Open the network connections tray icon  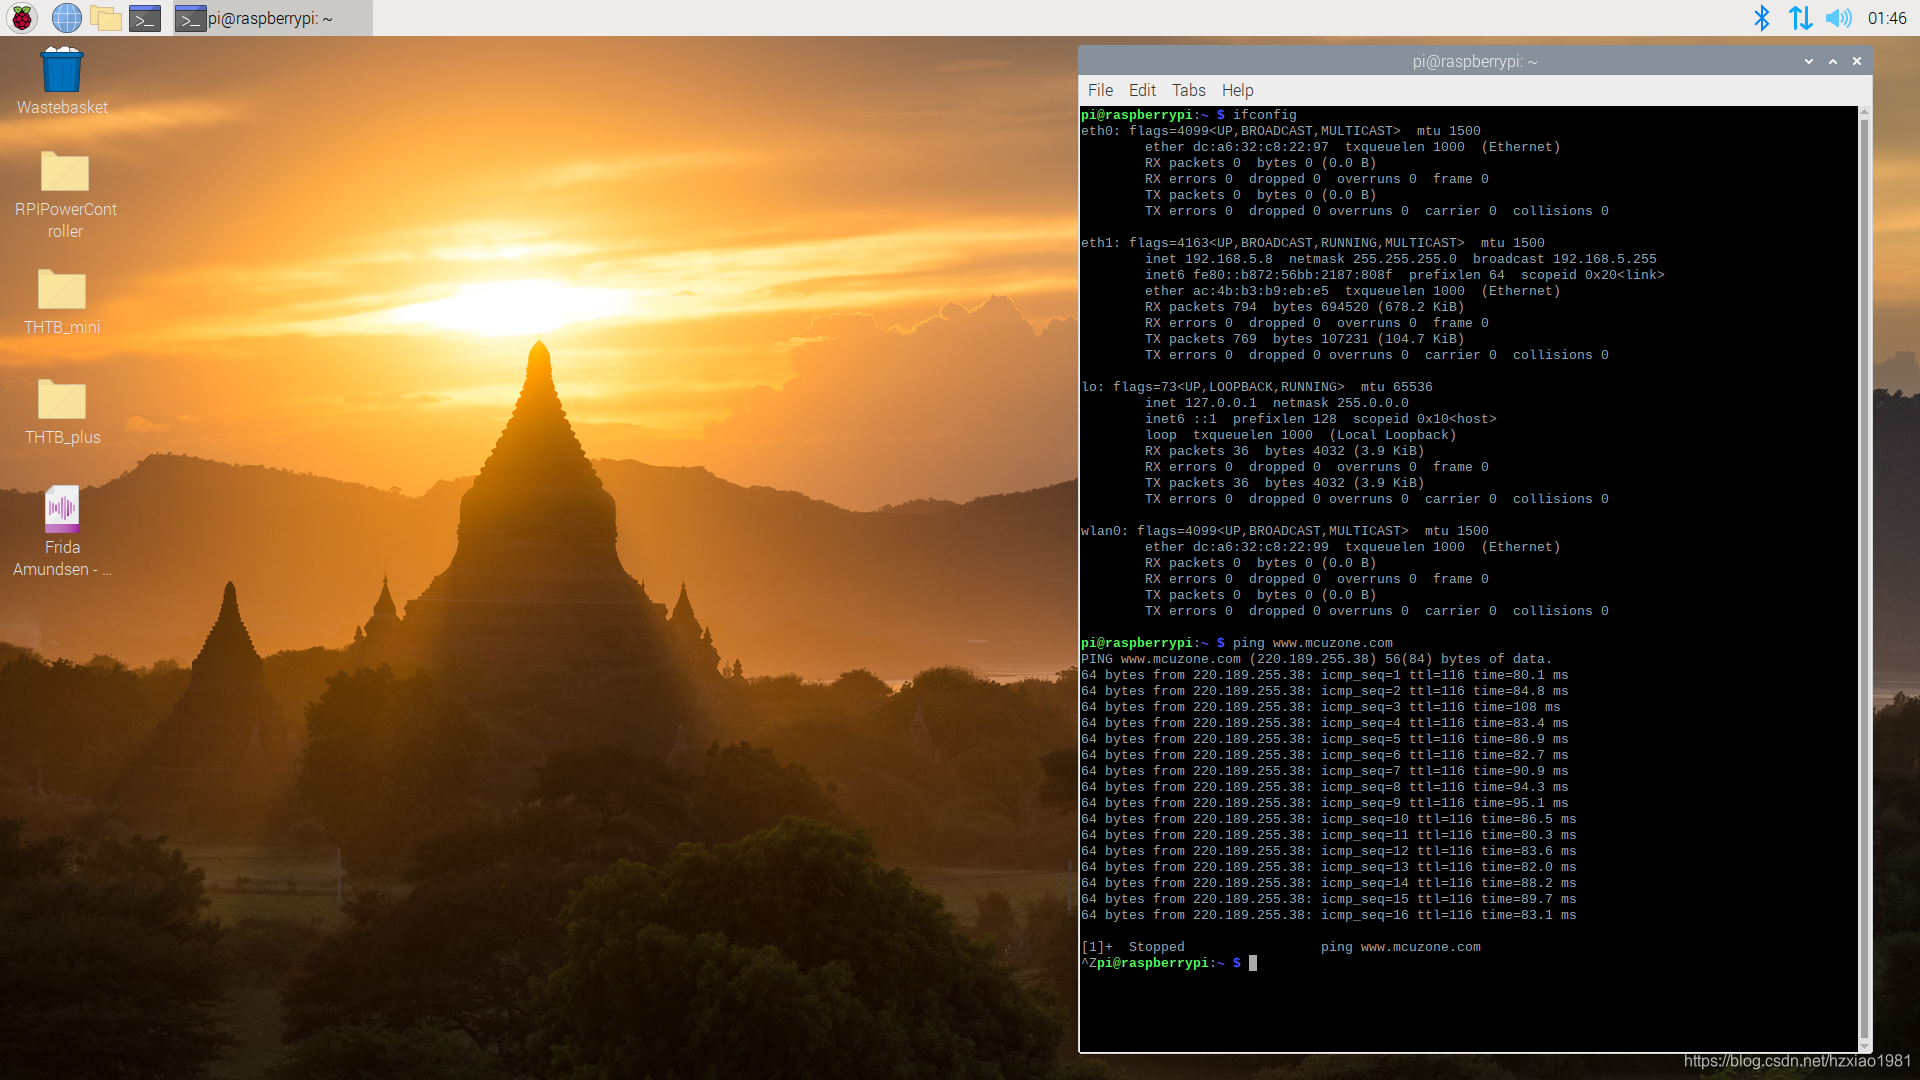pyautogui.click(x=1800, y=18)
